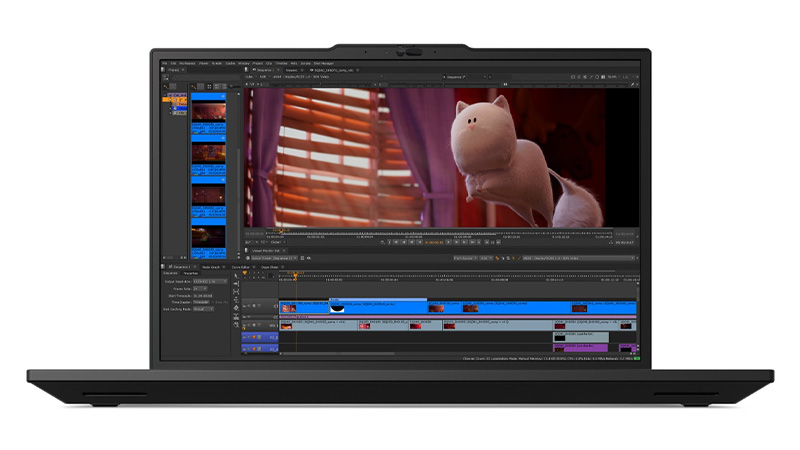The width and height of the screenshot is (800, 450).
Task: Select the second tool below the arrow
Action: 236,284
